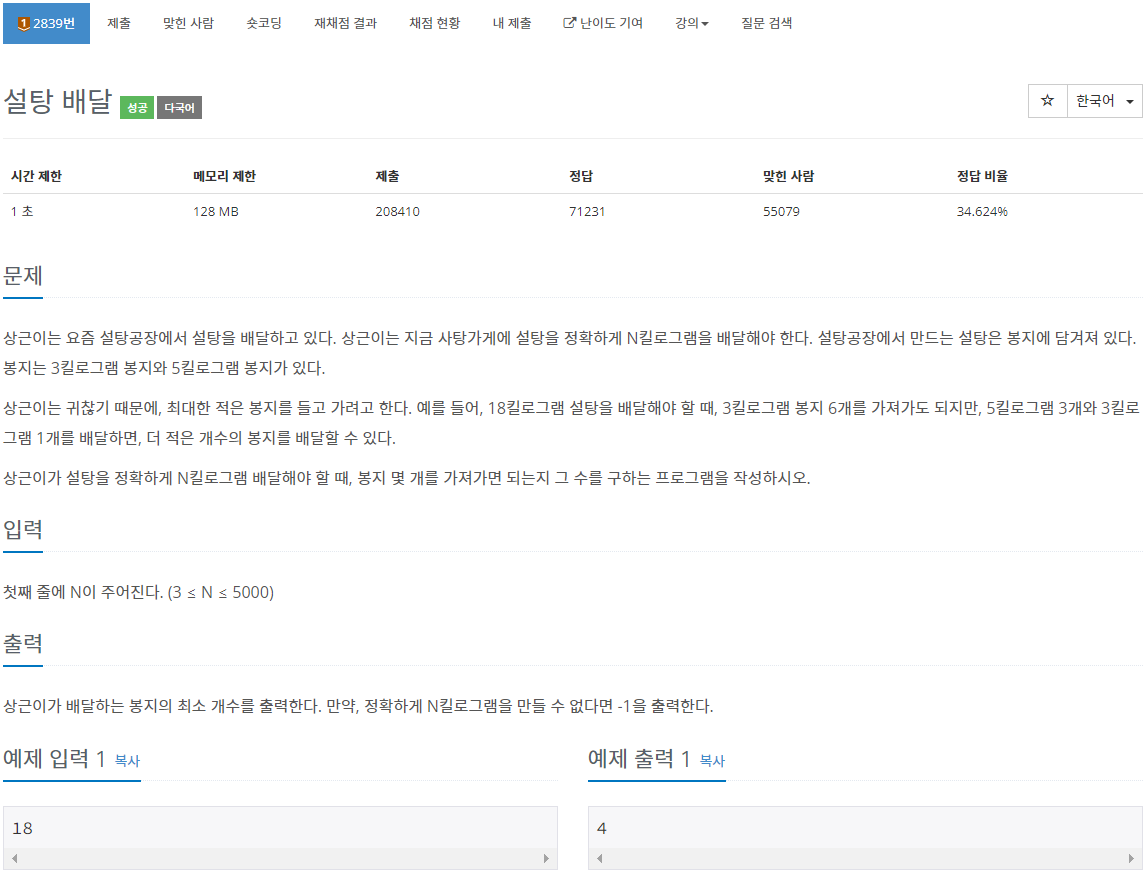The image size is (1147, 887).
Task: Click the 정답 count value 71231
Action: pyautogui.click(x=587, y=212)
